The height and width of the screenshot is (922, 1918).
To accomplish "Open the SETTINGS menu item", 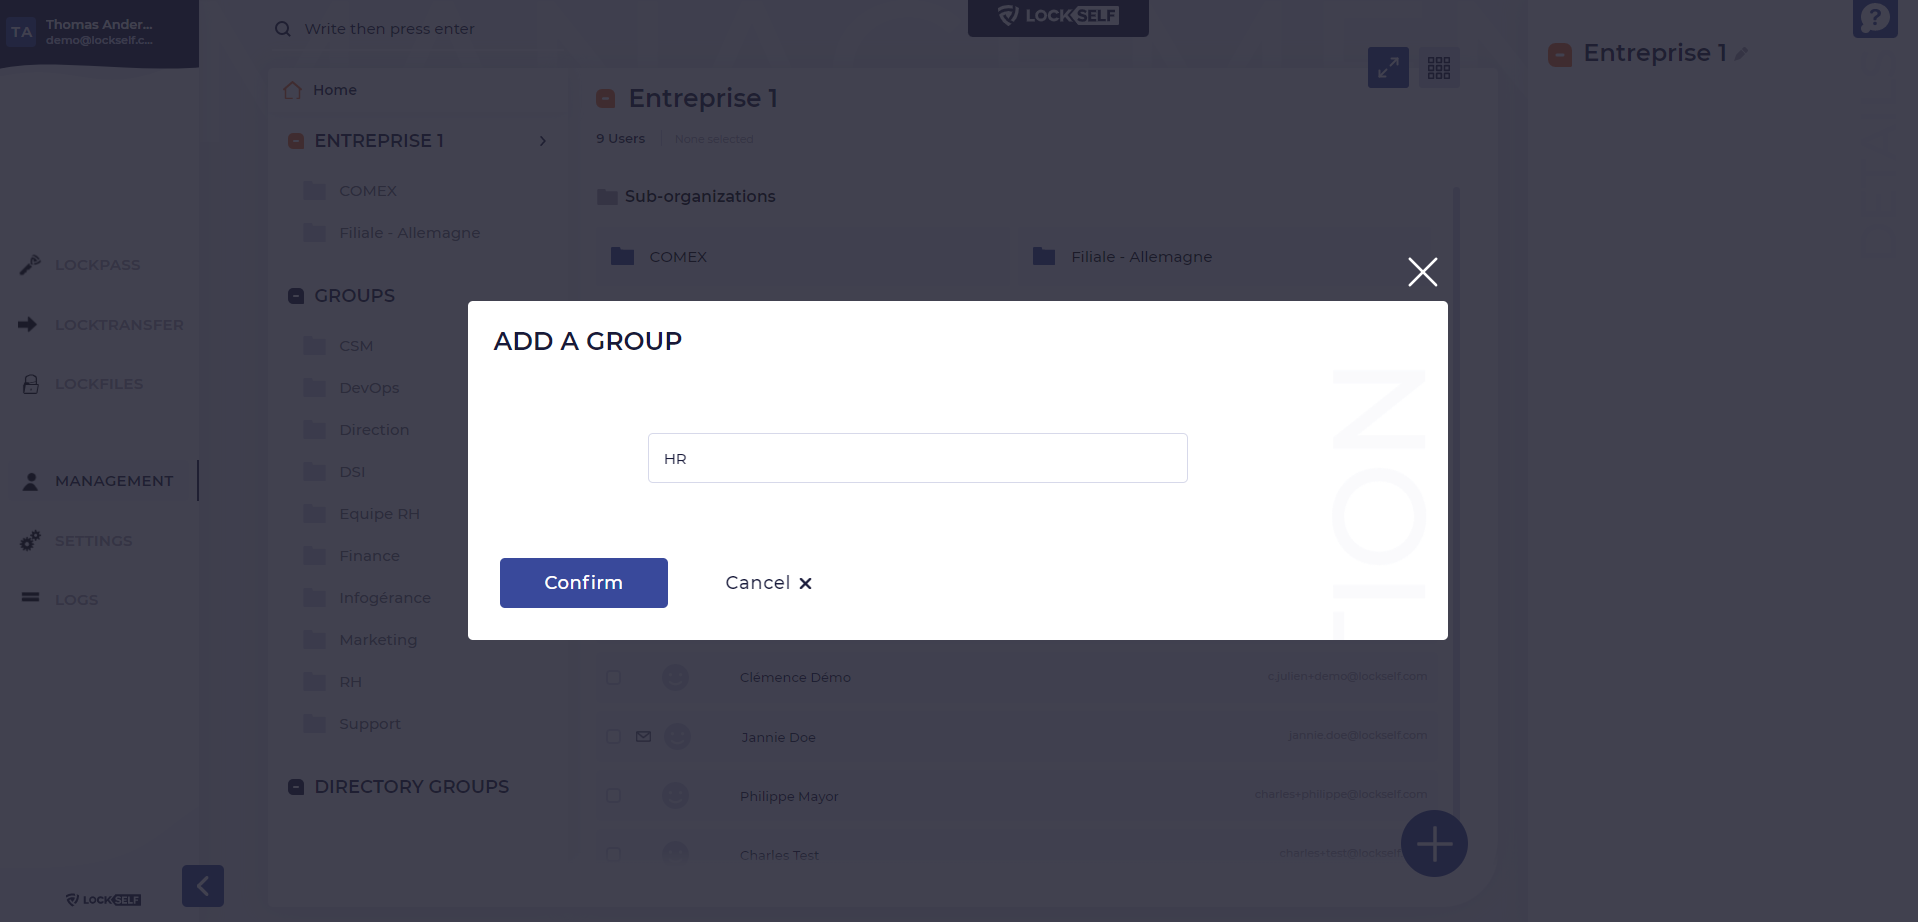I will coord(94,541).
